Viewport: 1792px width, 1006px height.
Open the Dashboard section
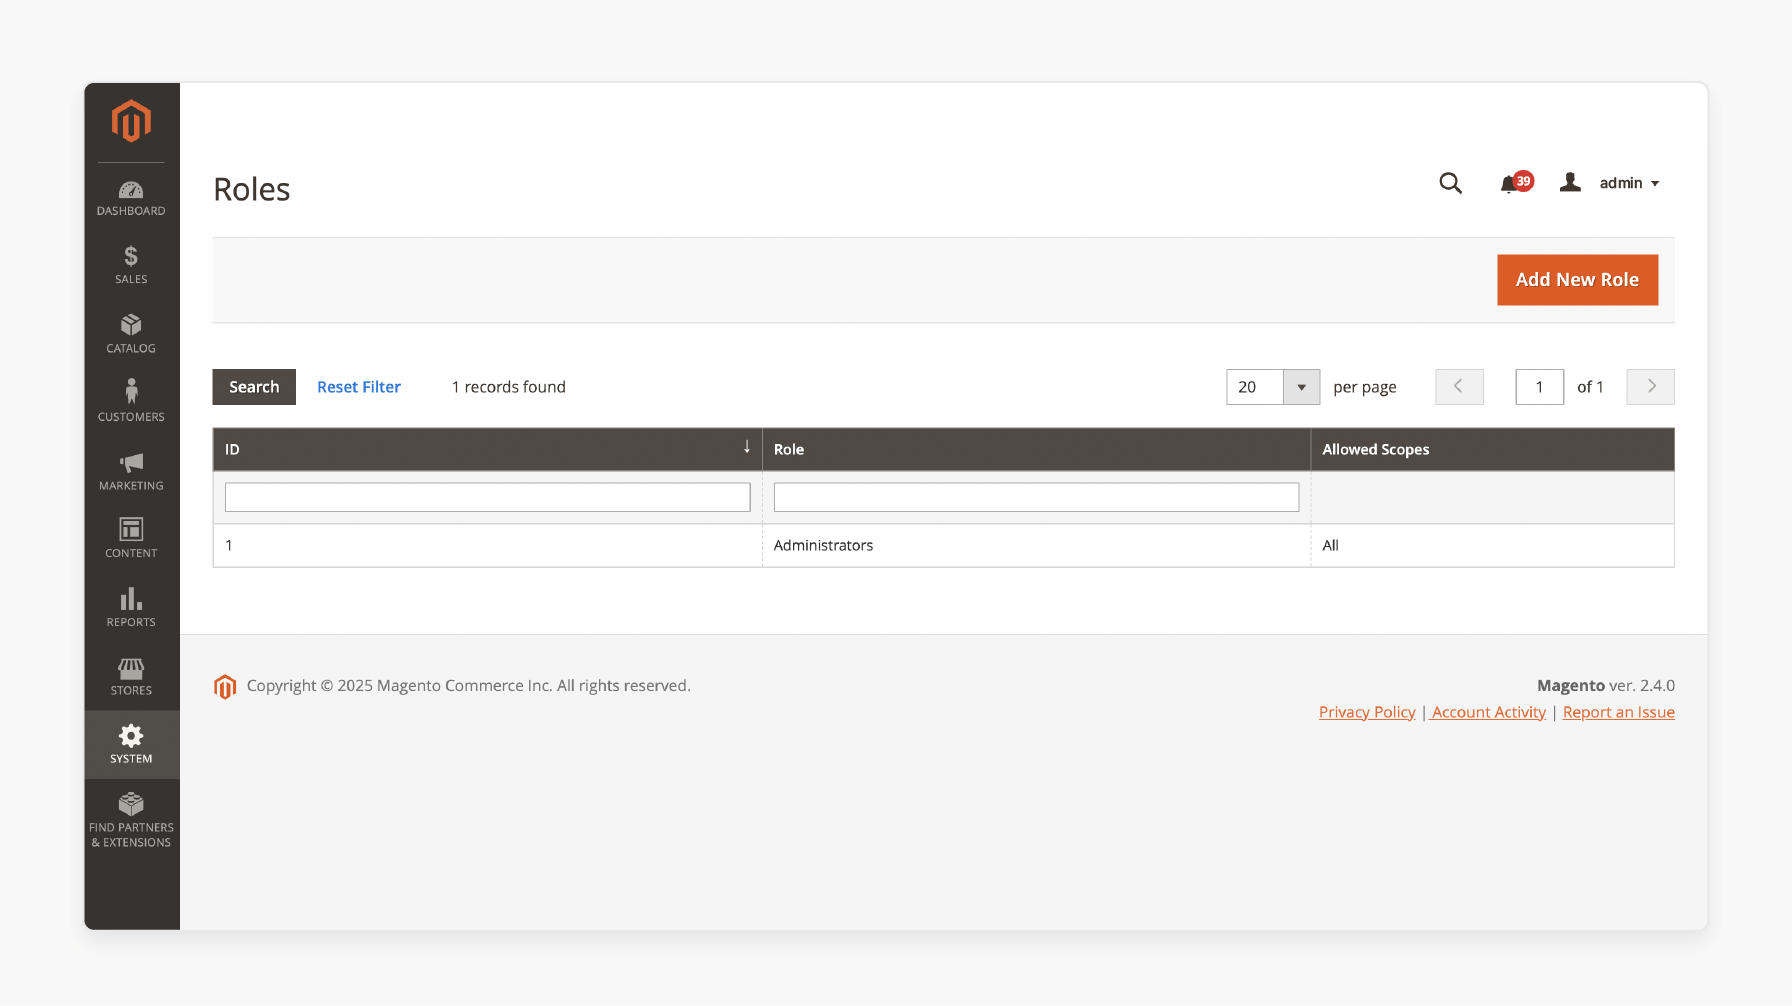coord(131,198)
